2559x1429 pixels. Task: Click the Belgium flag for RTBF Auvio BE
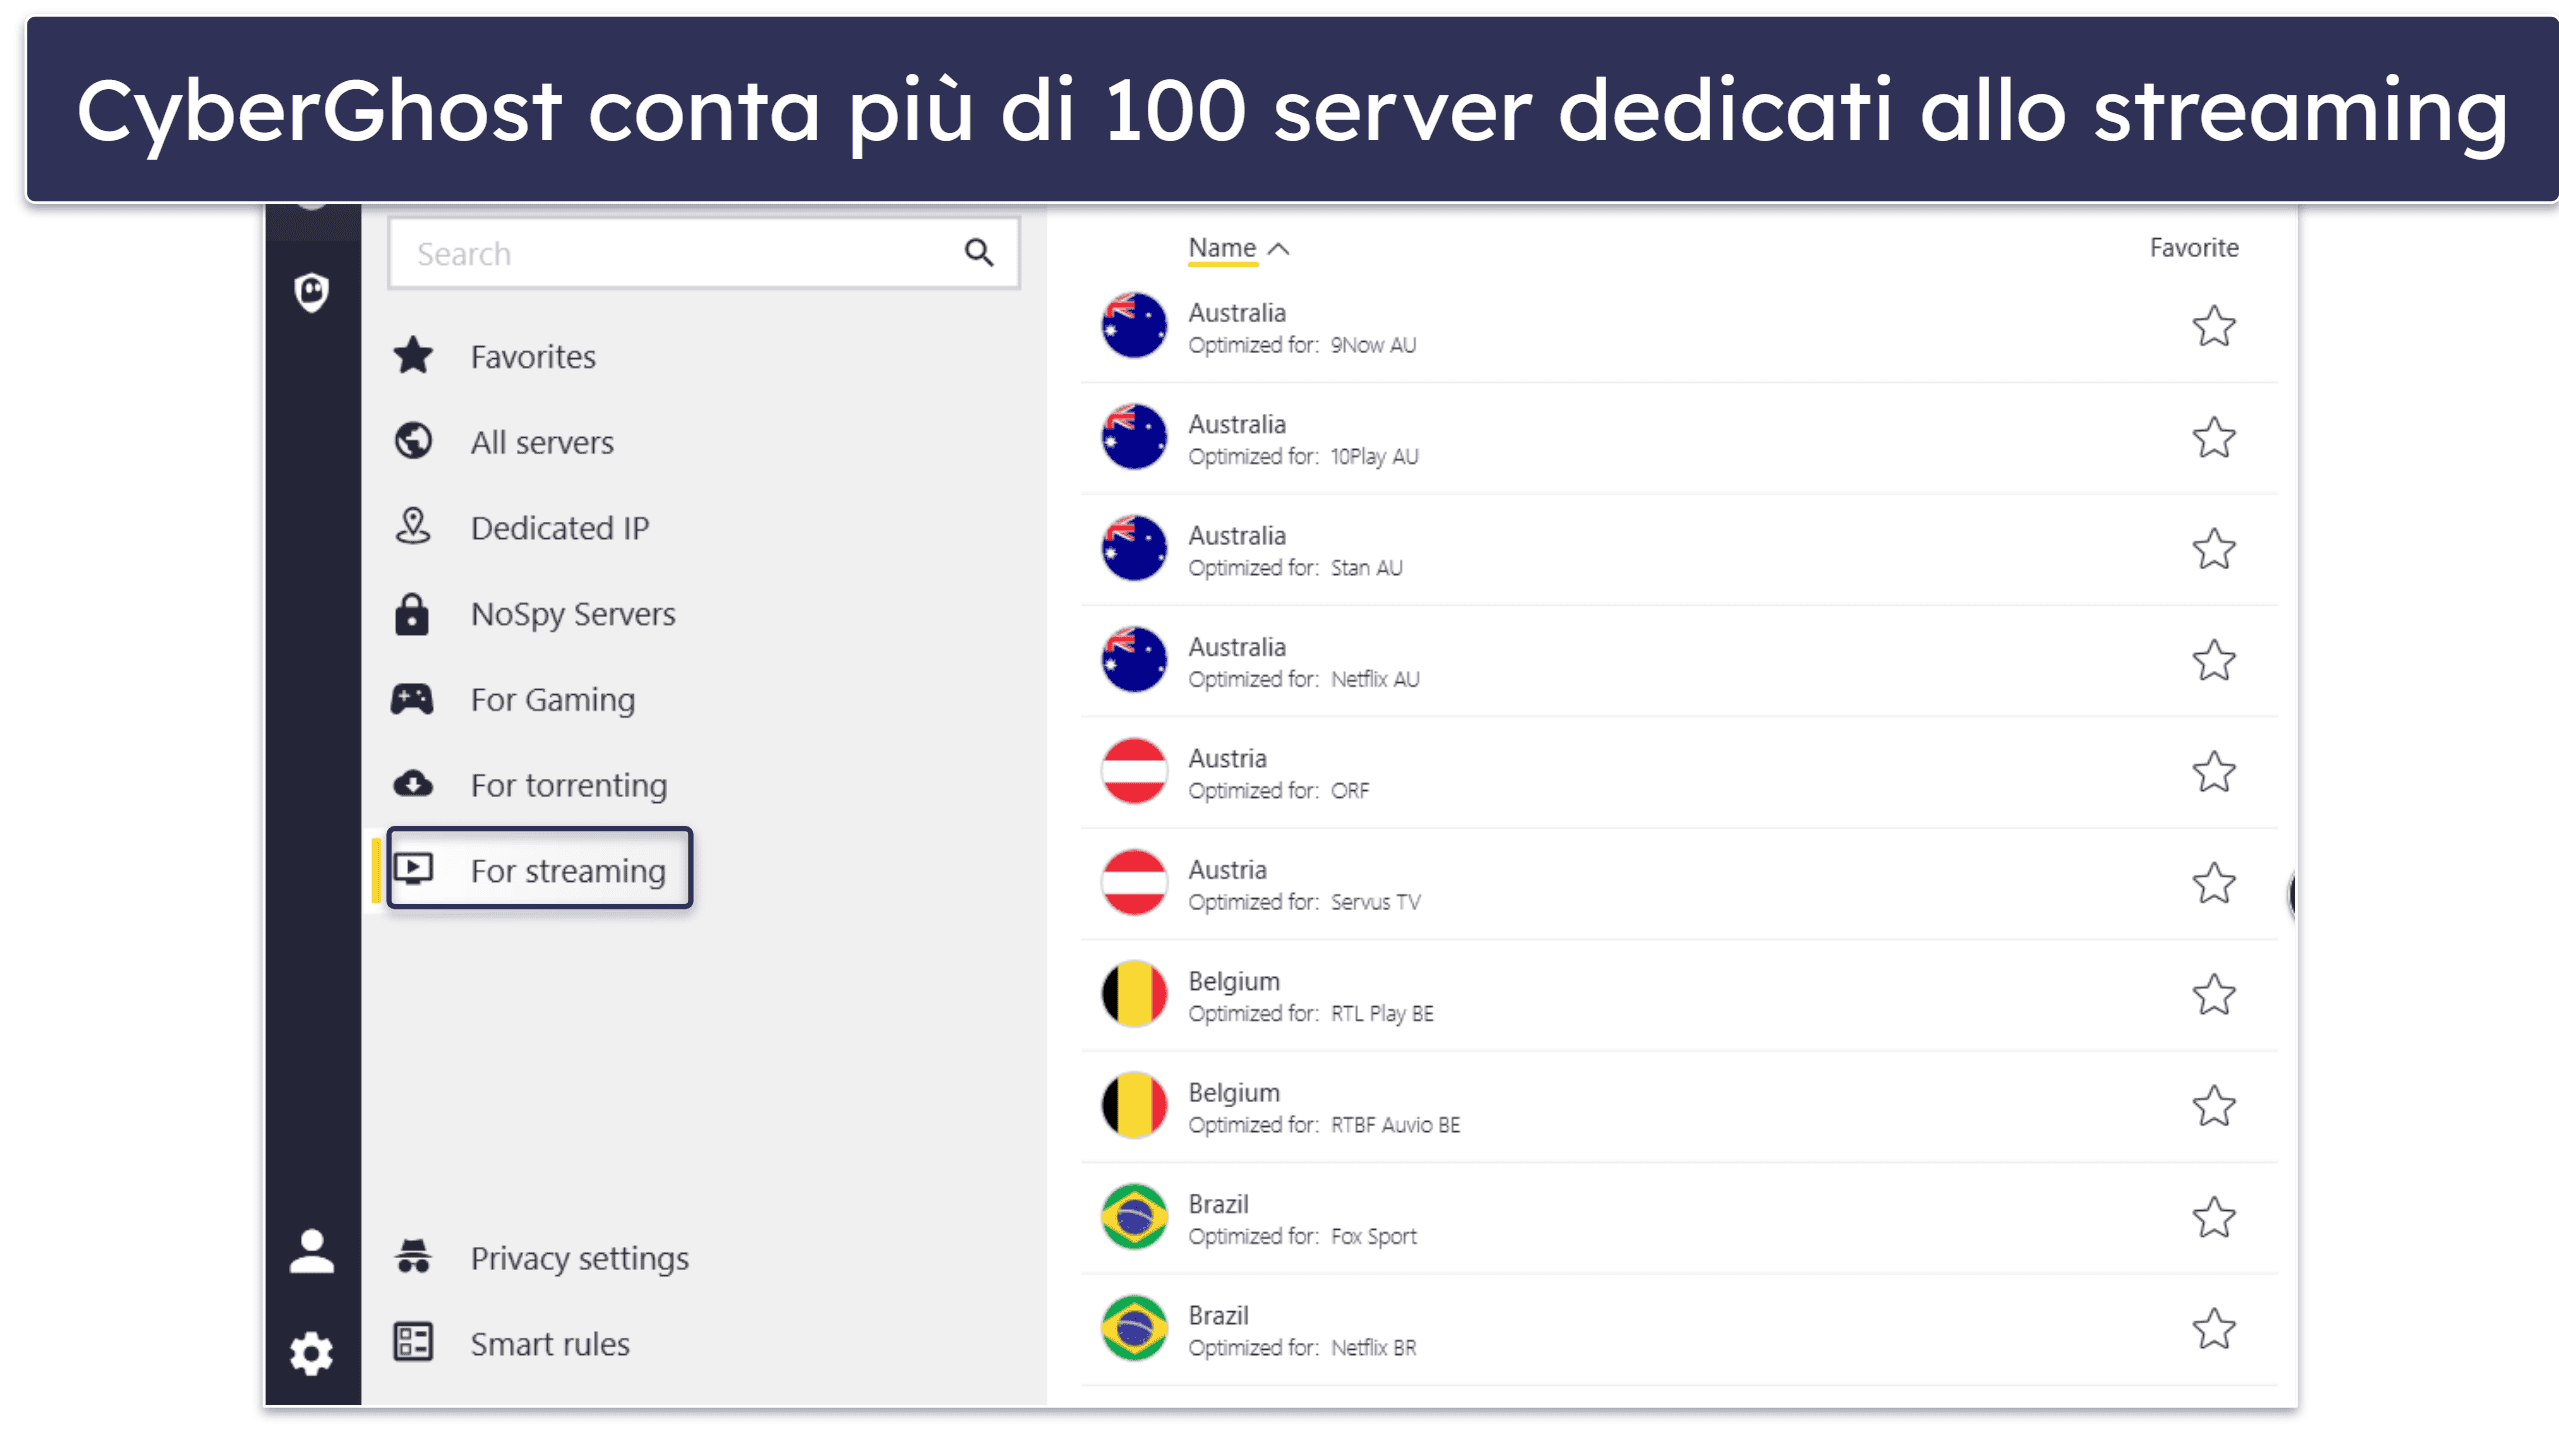(1134, 1106)
